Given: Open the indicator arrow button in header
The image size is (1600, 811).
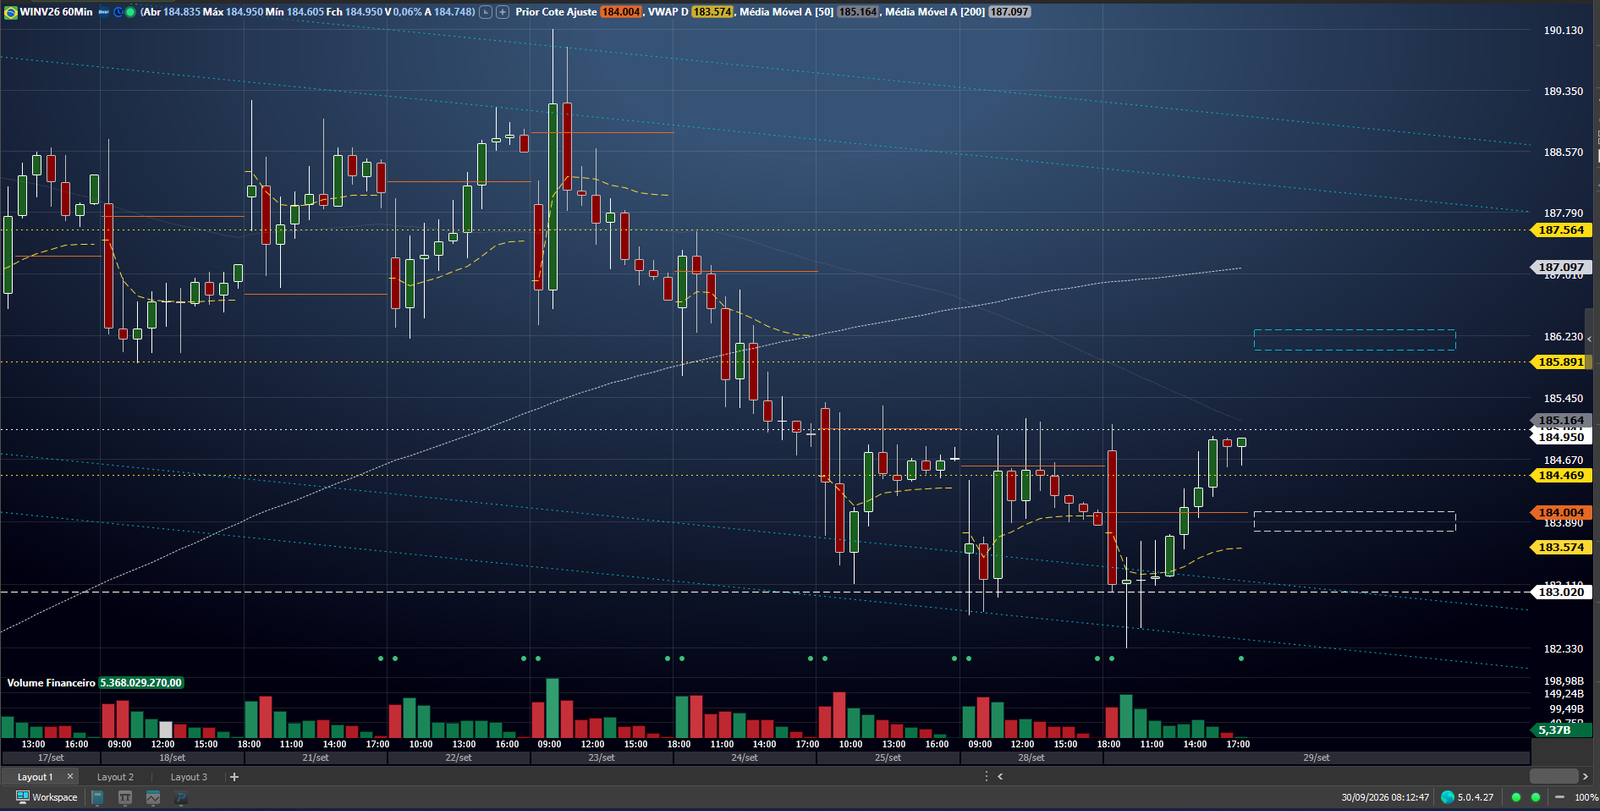Looking at the screenshot, I should click(485, 12).
